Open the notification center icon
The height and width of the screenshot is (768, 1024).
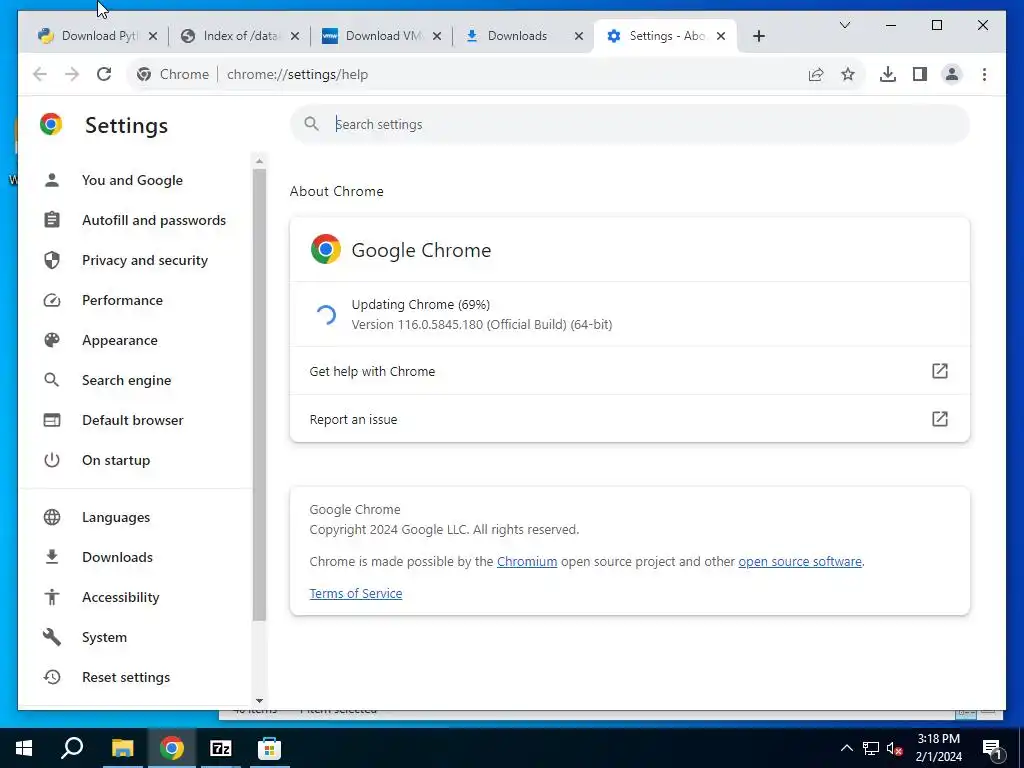(x=992, y=749)
